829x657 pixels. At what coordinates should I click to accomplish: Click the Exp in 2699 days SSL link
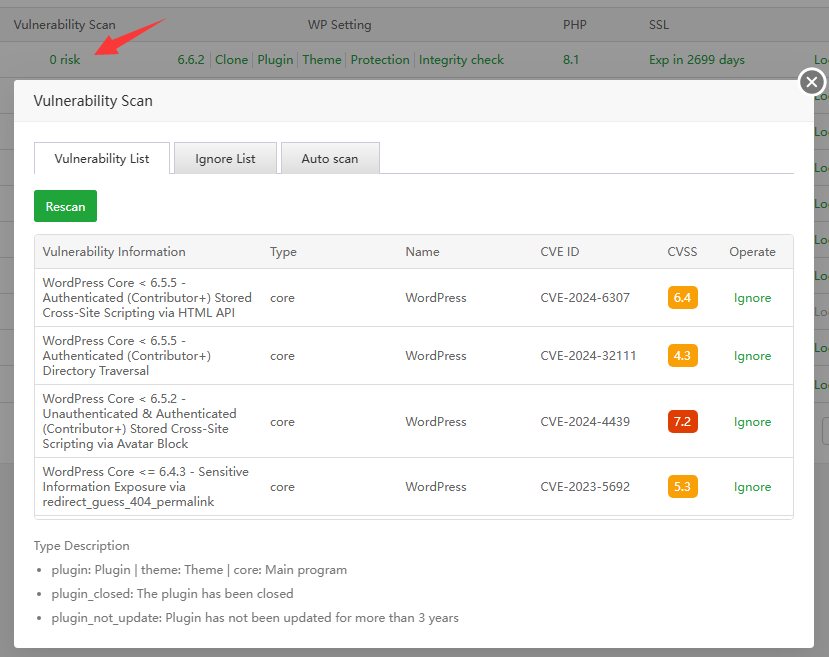point(697,60)
